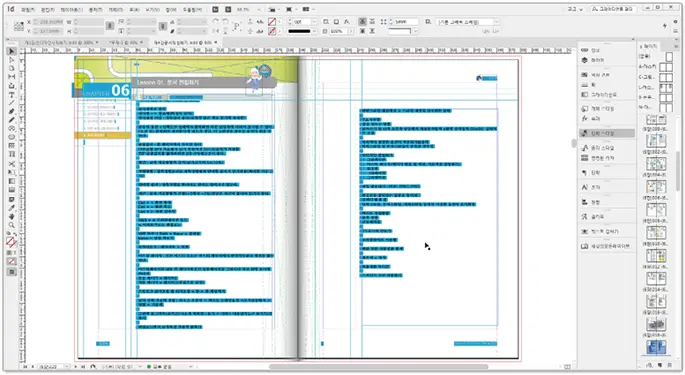Click the reference point locator grid
The height and width of the screenshot is (375, 685).
pos(19,26)
